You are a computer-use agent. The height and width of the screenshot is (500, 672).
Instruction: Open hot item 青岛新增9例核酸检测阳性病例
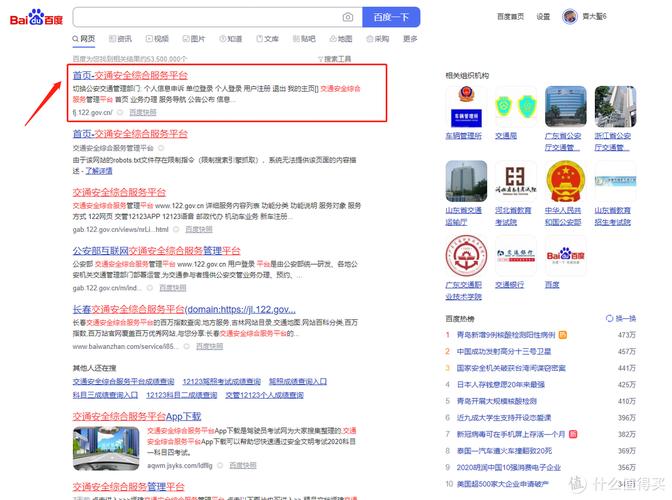[x=506, y=335]
